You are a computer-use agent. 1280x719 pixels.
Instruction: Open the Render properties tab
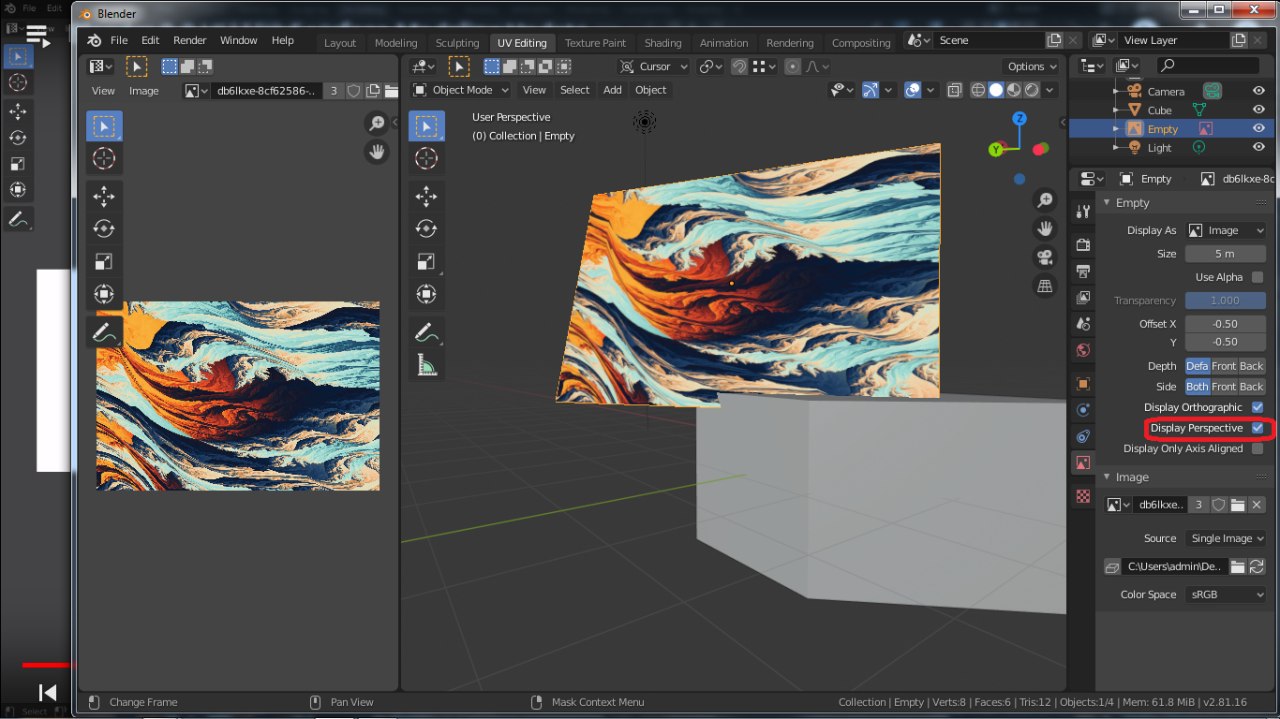(1083, 244)
